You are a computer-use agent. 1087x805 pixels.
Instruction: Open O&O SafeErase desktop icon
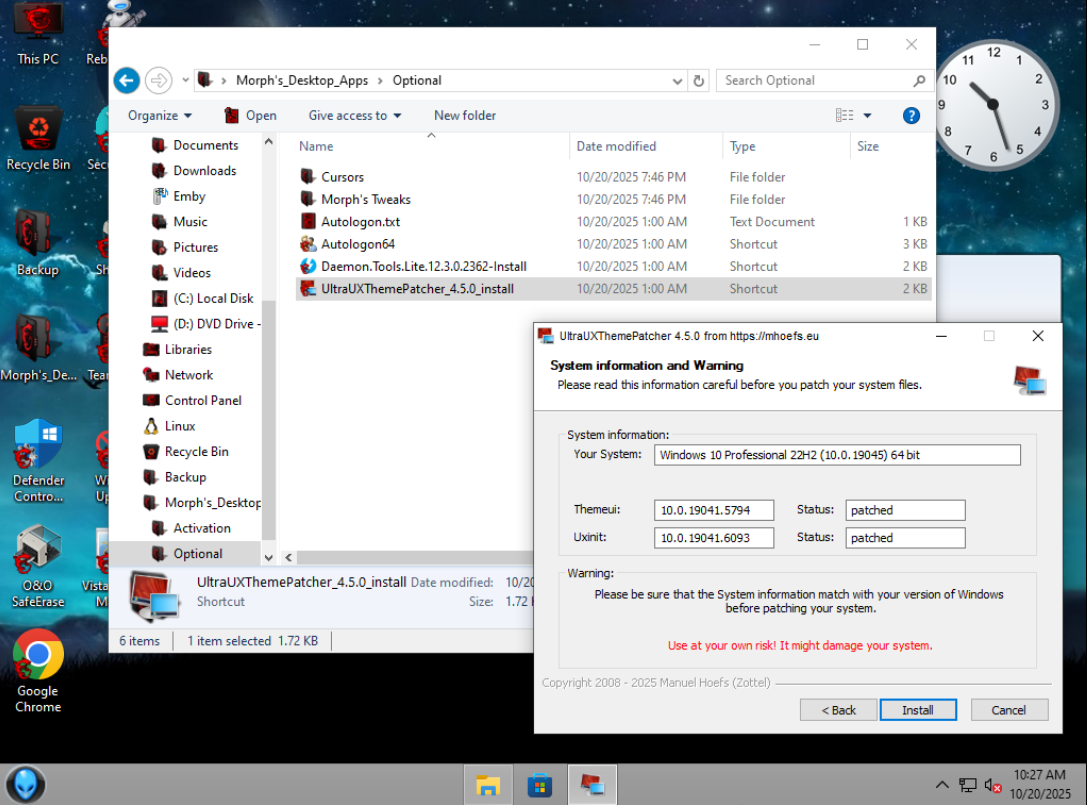click(x=38, y=567)
